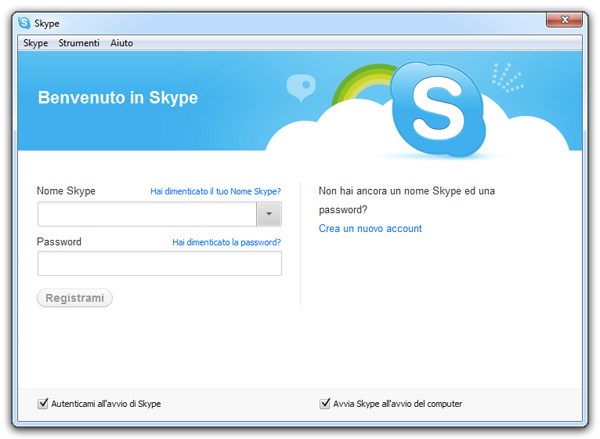
Task: Toggle 'Avvia Skype all'avvio del computer' checkbox
Action: (x=324, y=403)
